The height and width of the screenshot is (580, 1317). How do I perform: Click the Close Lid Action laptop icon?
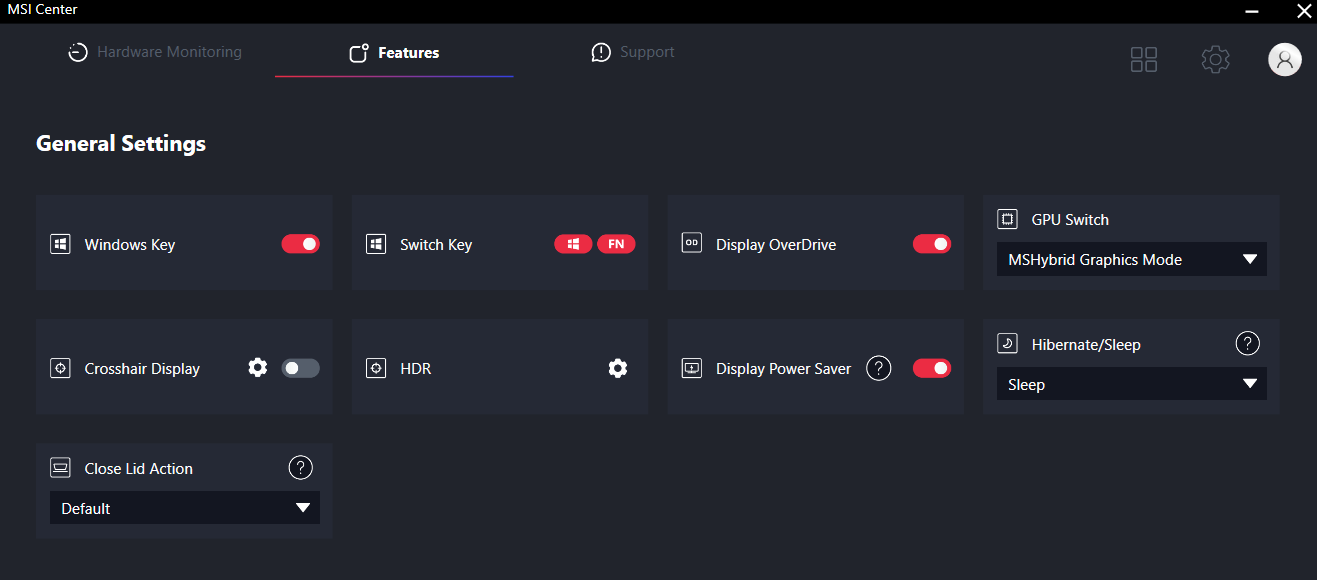(61, 468)
